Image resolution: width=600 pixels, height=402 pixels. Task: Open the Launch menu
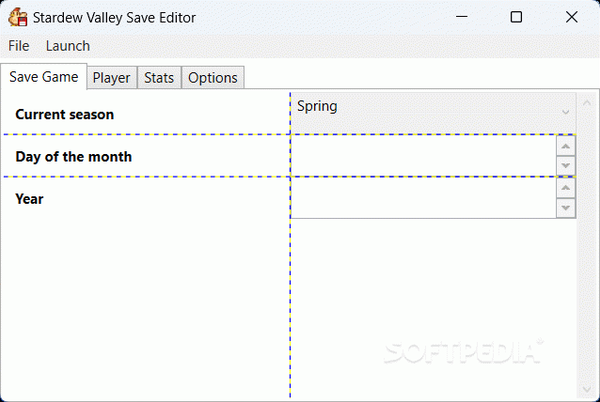point(68,46)
